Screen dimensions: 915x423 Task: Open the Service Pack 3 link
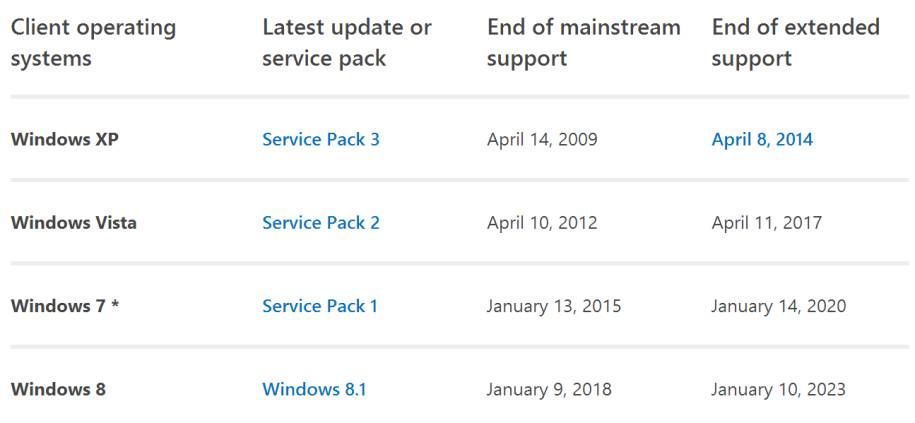coord(320,140)
